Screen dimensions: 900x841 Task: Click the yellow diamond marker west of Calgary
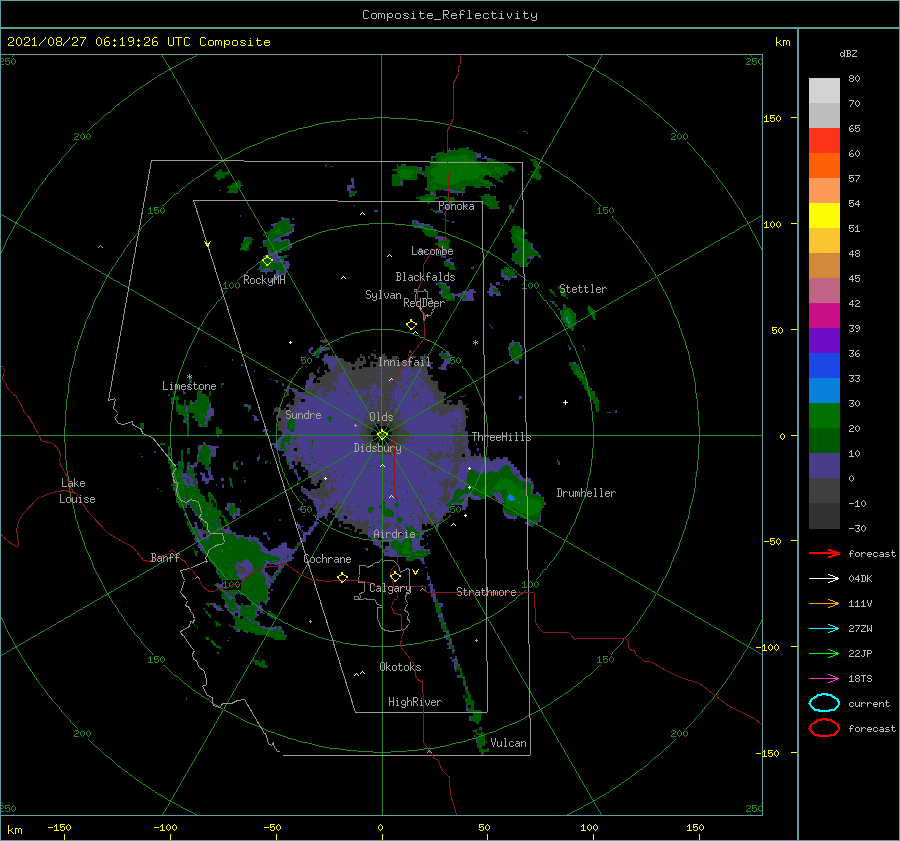coord(342,577)
